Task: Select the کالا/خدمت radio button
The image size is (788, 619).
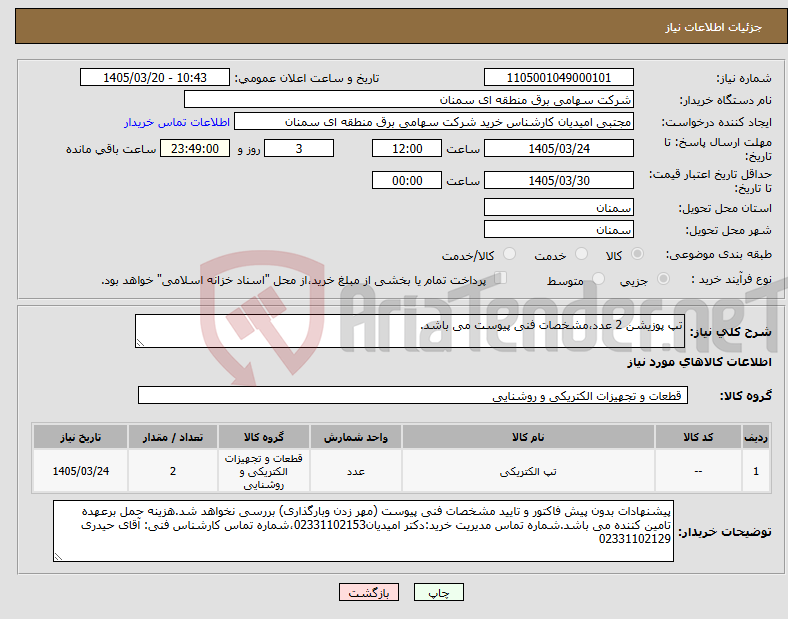Action: tap(510, 254)
